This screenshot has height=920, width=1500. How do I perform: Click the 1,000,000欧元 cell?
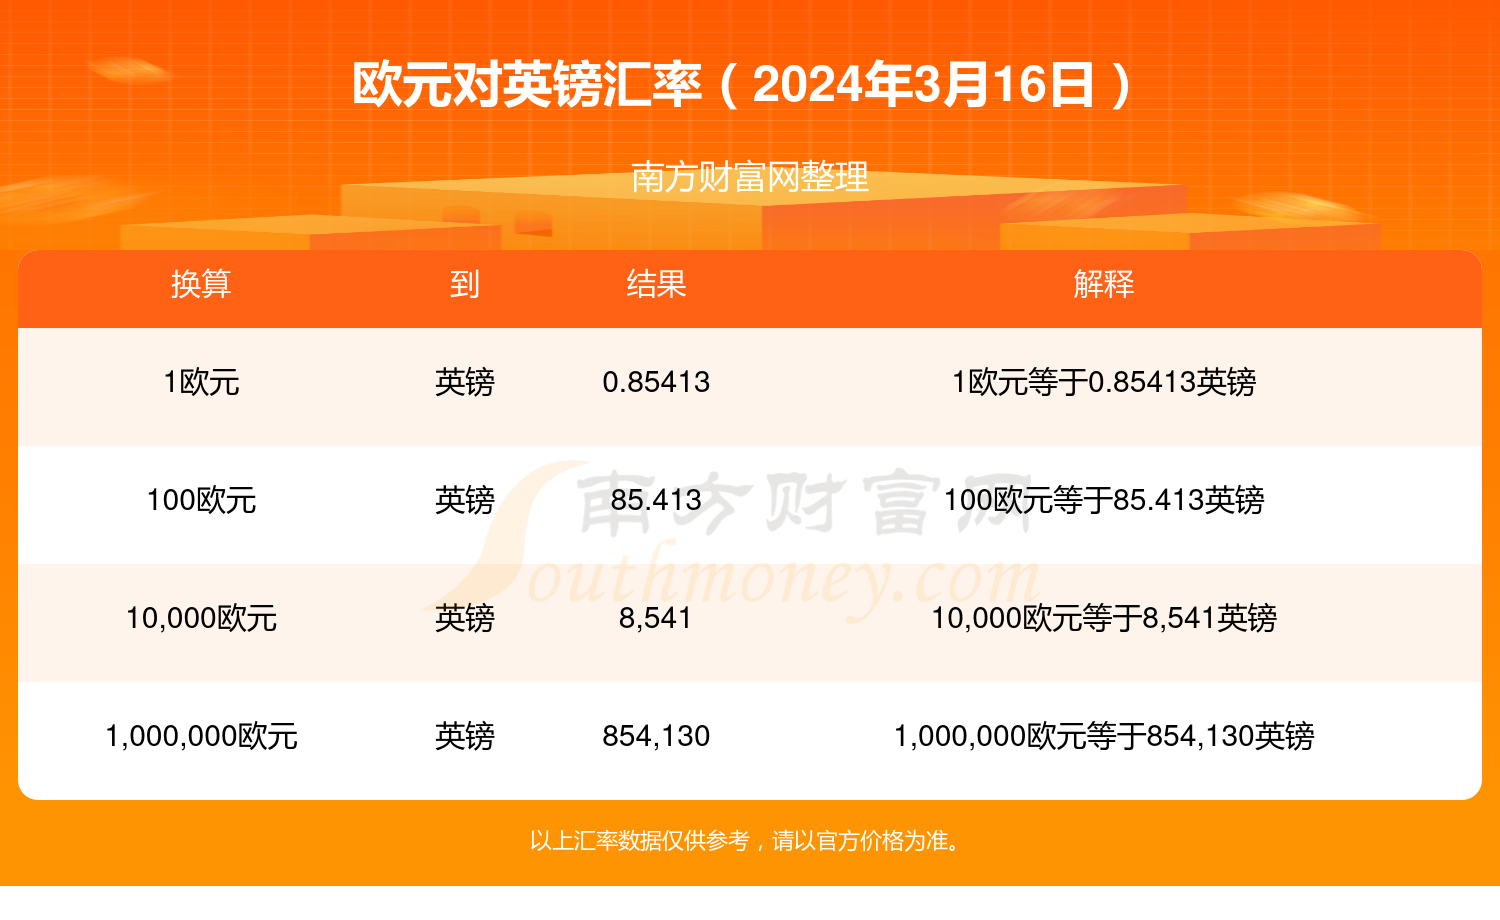point(201,736)
